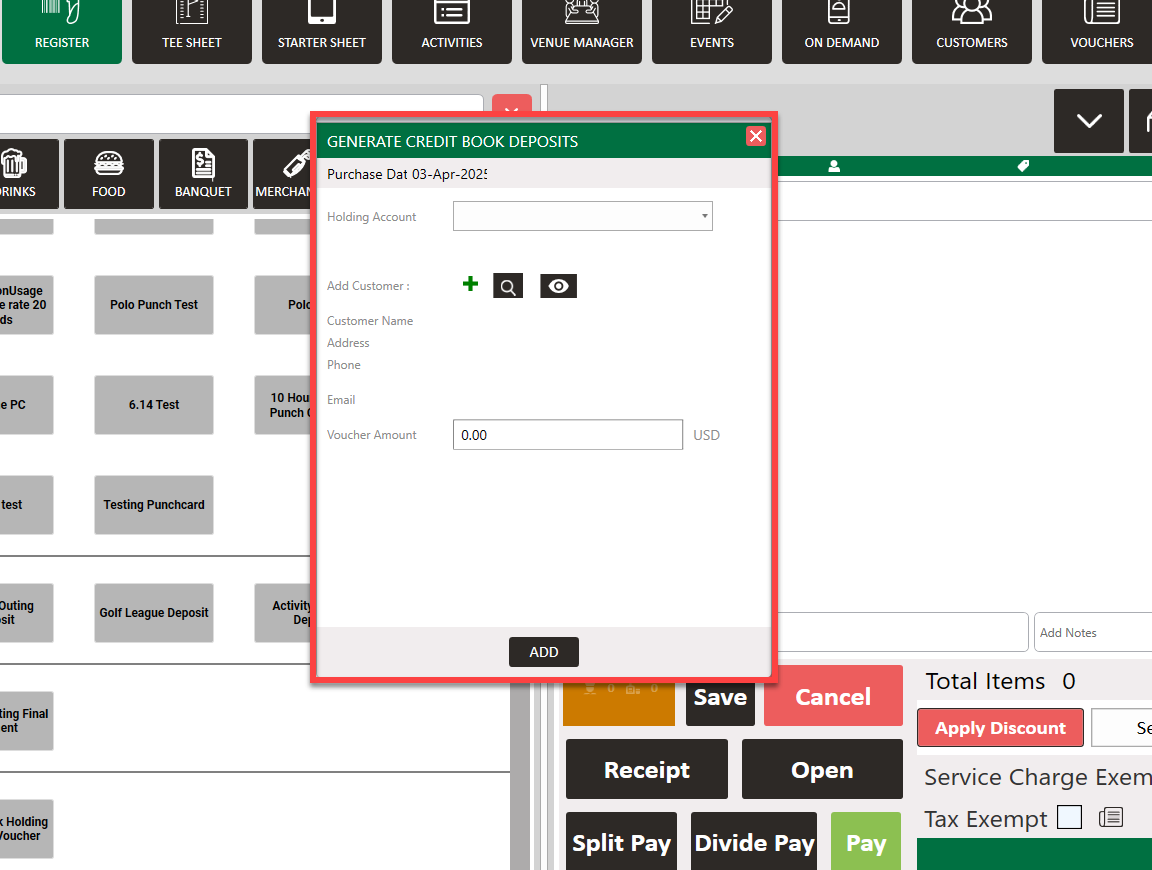Select the Testing Punchcard item
The image size is (1152, 870).
(154, 505)
